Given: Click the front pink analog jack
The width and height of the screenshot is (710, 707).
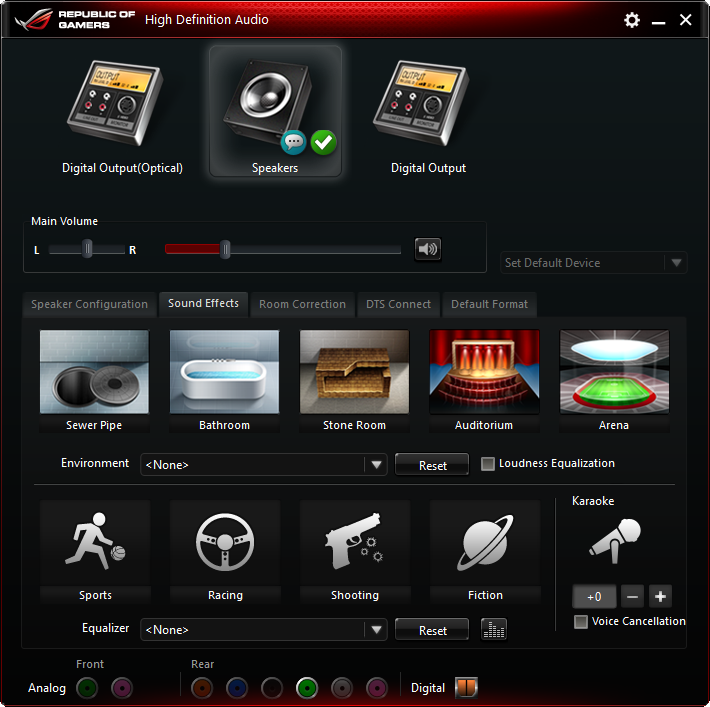Looking at the screenshot, I should (122, 688).
